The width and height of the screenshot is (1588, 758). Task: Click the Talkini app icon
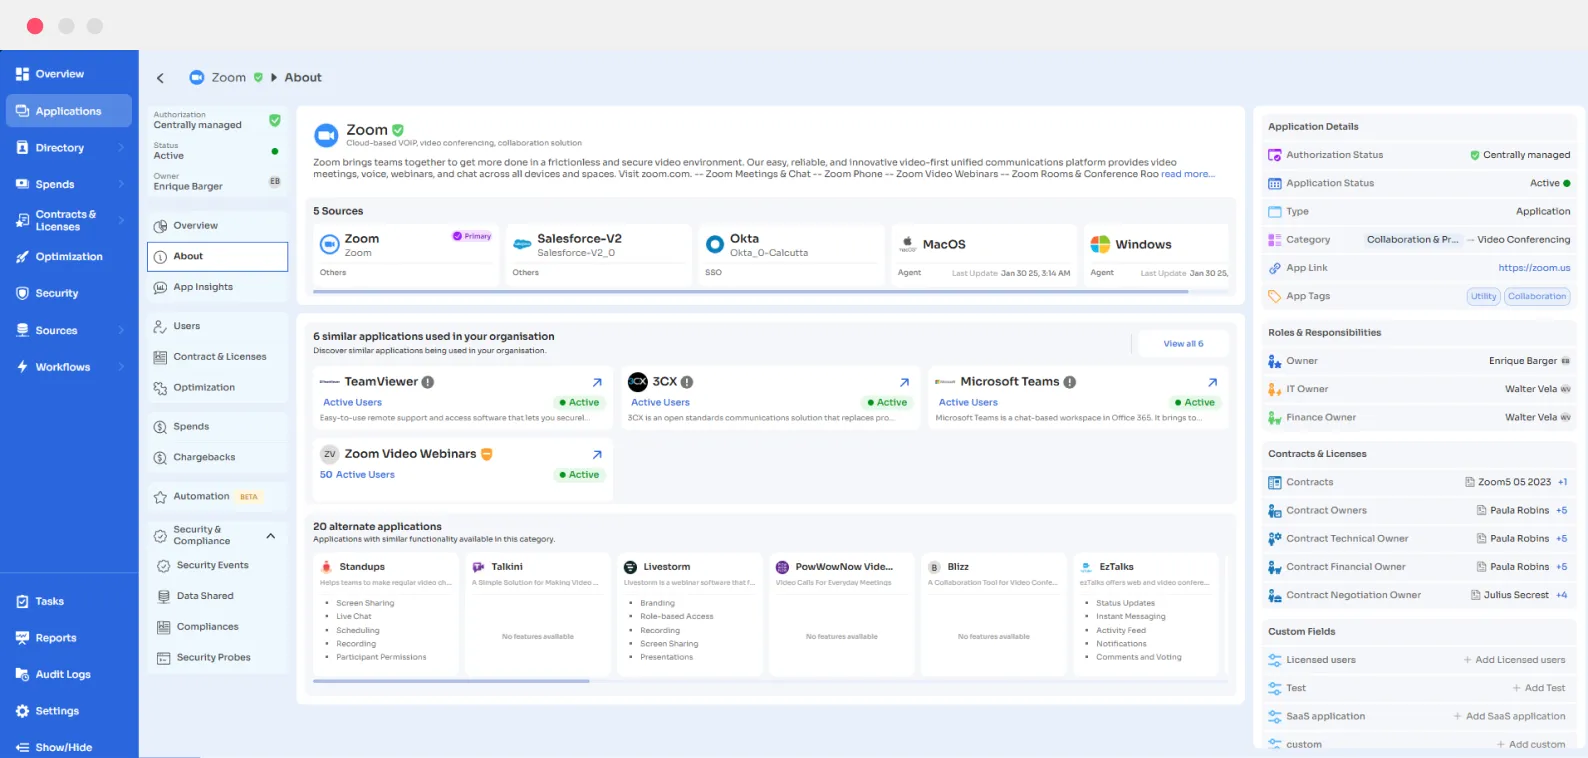(478, 567)
